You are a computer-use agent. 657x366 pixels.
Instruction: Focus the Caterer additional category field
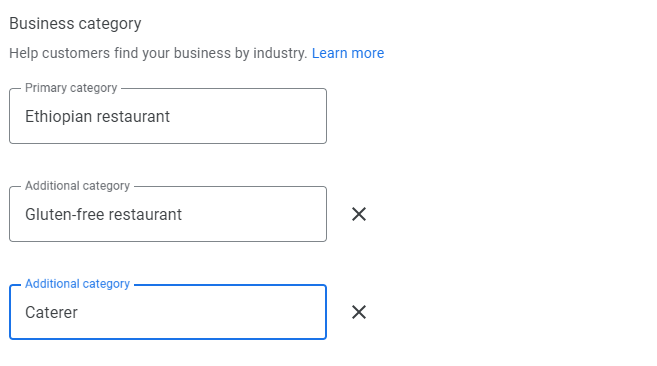click(x=168, y=312)
